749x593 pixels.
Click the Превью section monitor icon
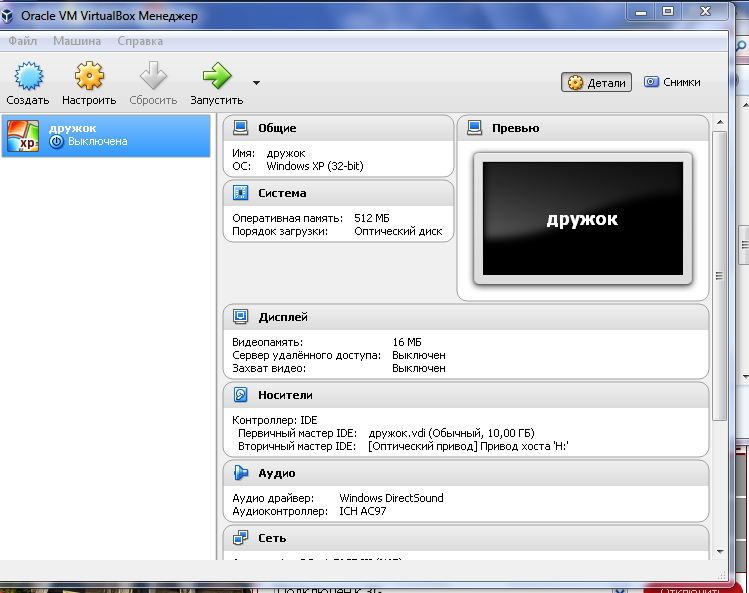coord(474,128)
